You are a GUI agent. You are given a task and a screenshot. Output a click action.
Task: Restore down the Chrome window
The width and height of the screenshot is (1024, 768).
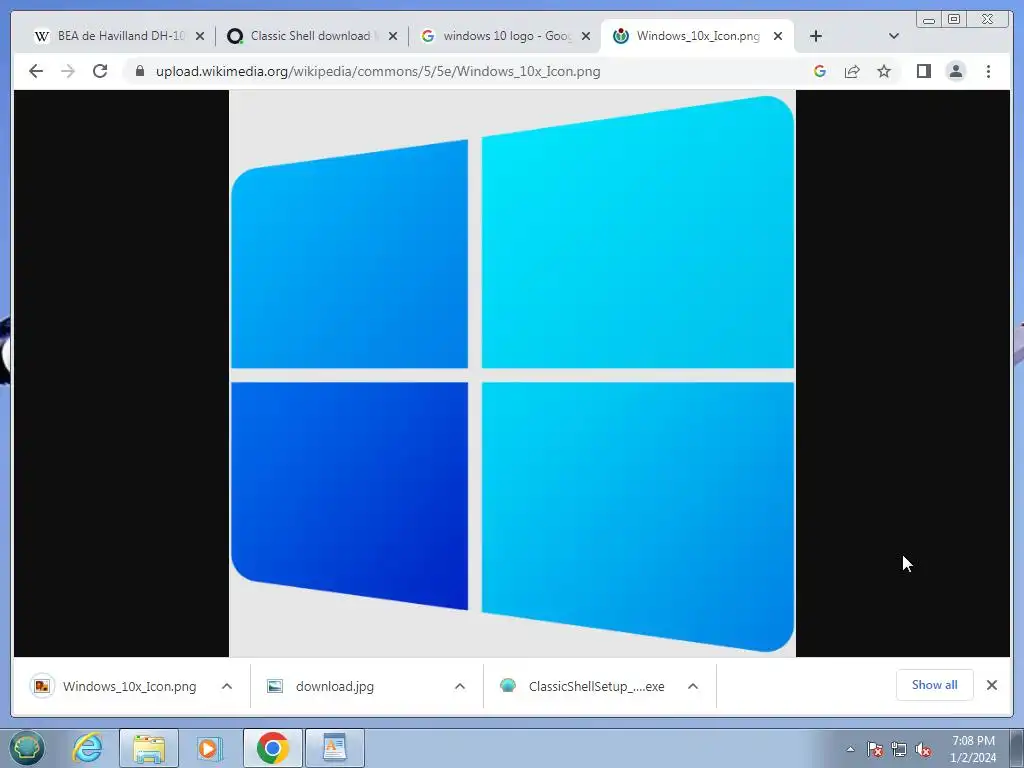(954, 19)
